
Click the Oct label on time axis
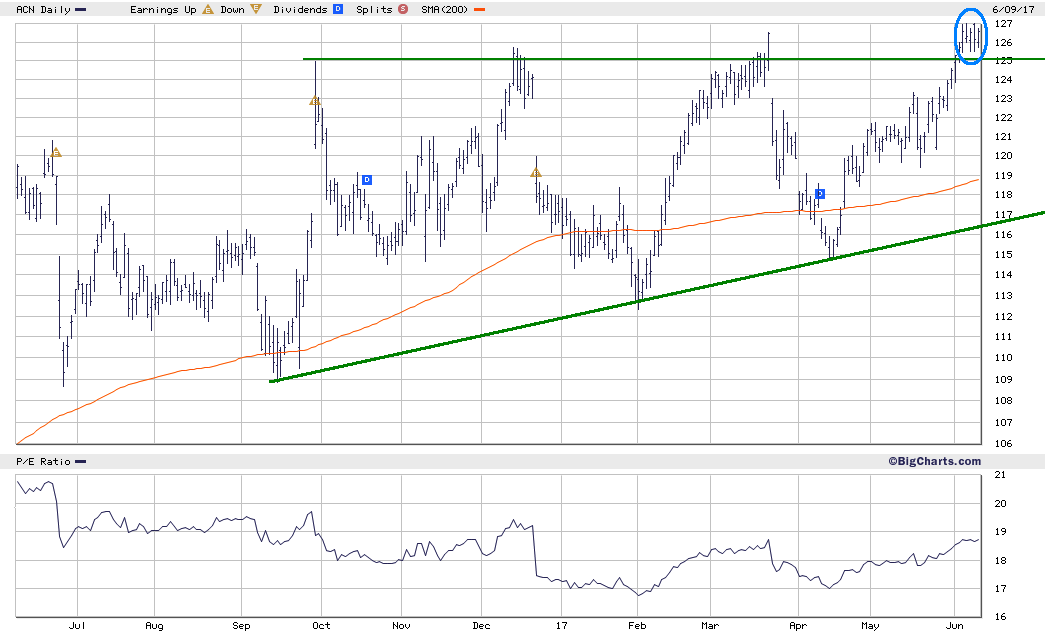point(321,626)
